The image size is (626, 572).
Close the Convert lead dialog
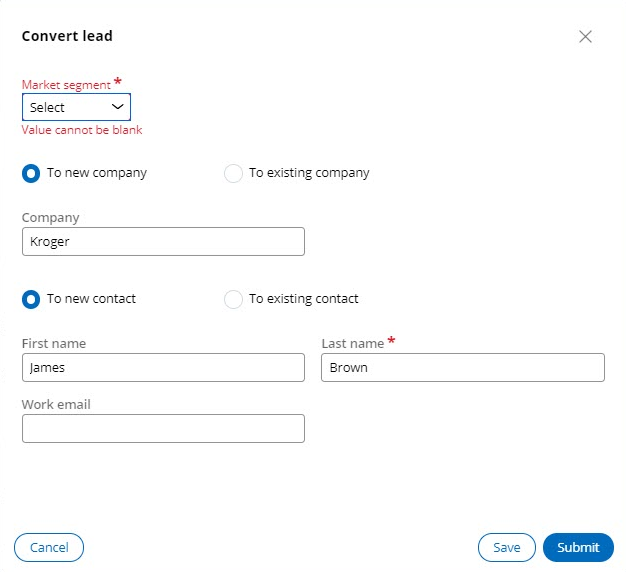(x=585, y=37)
